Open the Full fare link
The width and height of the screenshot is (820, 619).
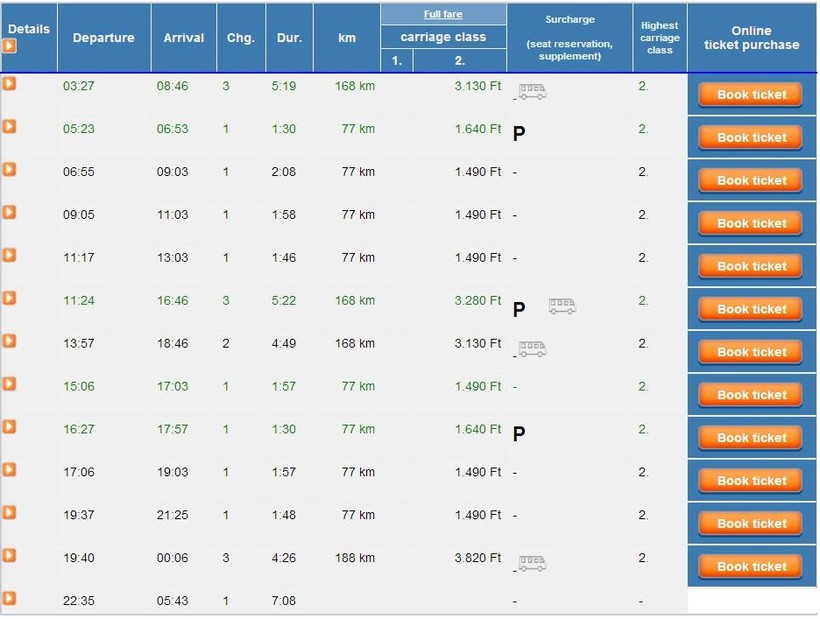(x=443, y=15)
